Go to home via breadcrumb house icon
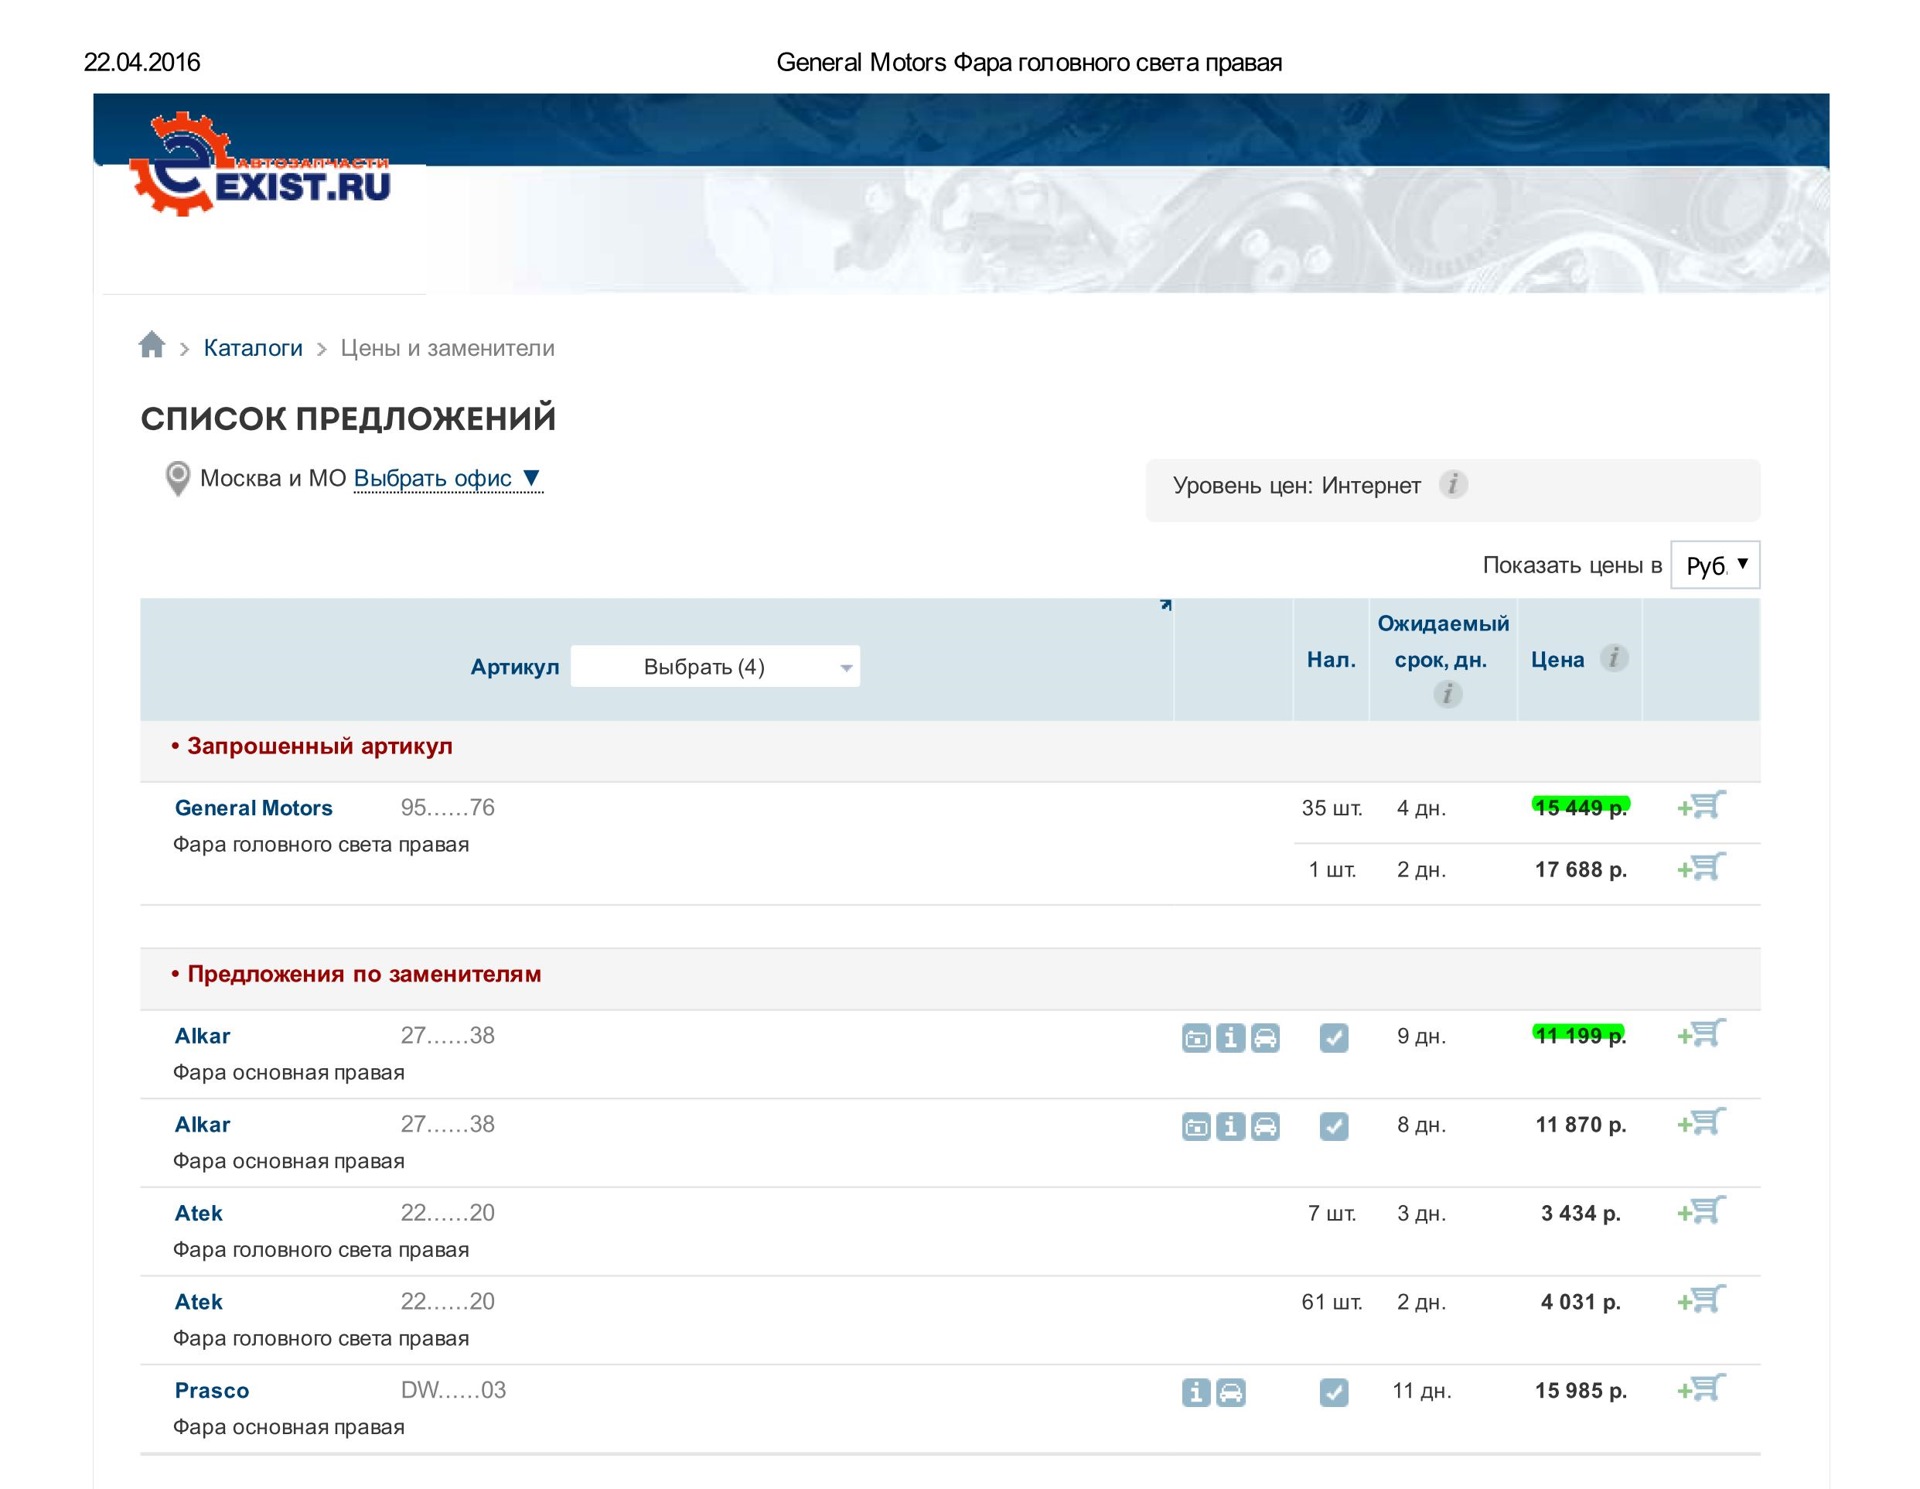This screenshot has height=1489, width=1920. [152, 345]
